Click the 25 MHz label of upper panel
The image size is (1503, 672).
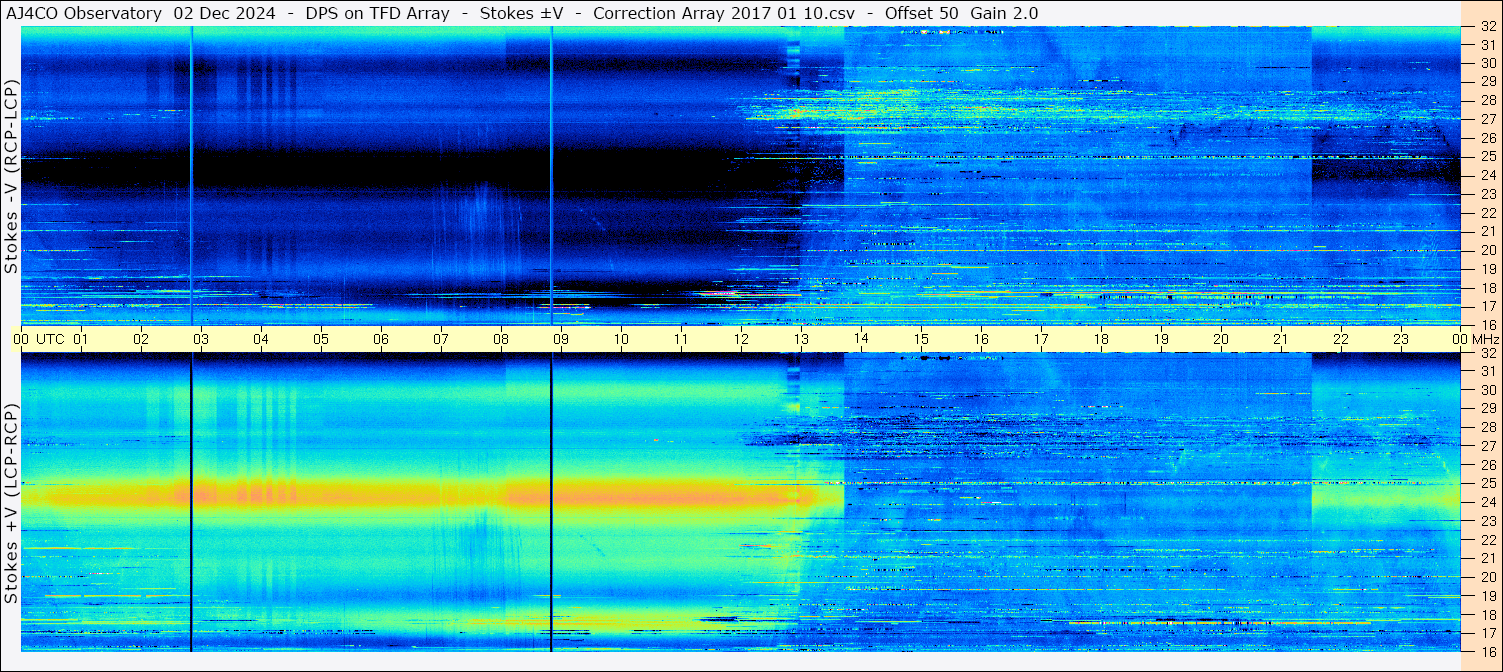1487,156
